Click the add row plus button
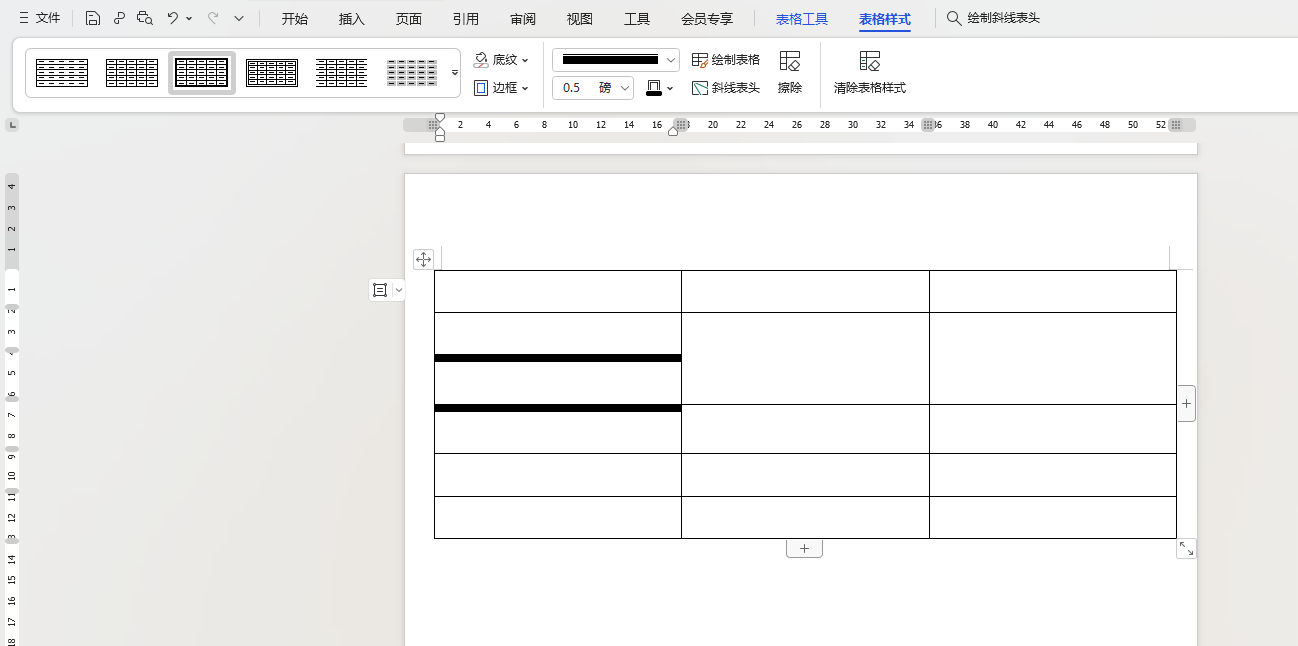This screenshot has height=646, width=1298. pos(804,548)
